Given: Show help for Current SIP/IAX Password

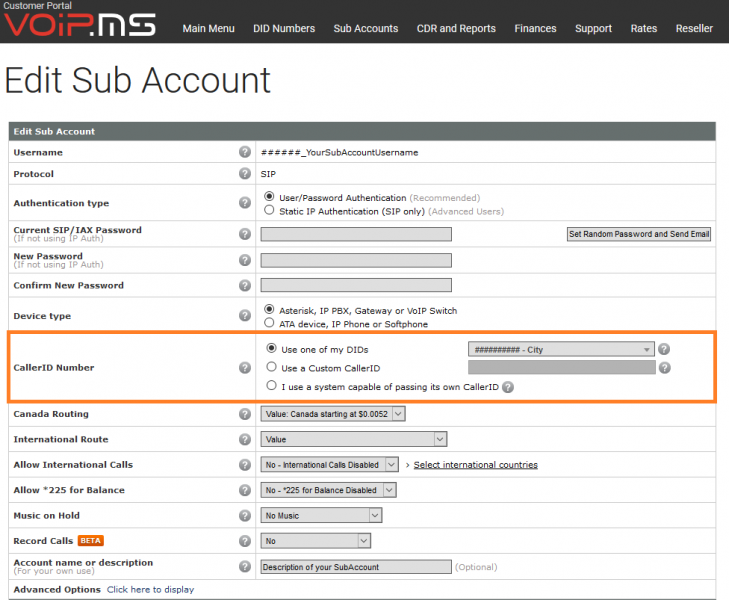Looking at the screenshot, I should [x=245, y=234].
